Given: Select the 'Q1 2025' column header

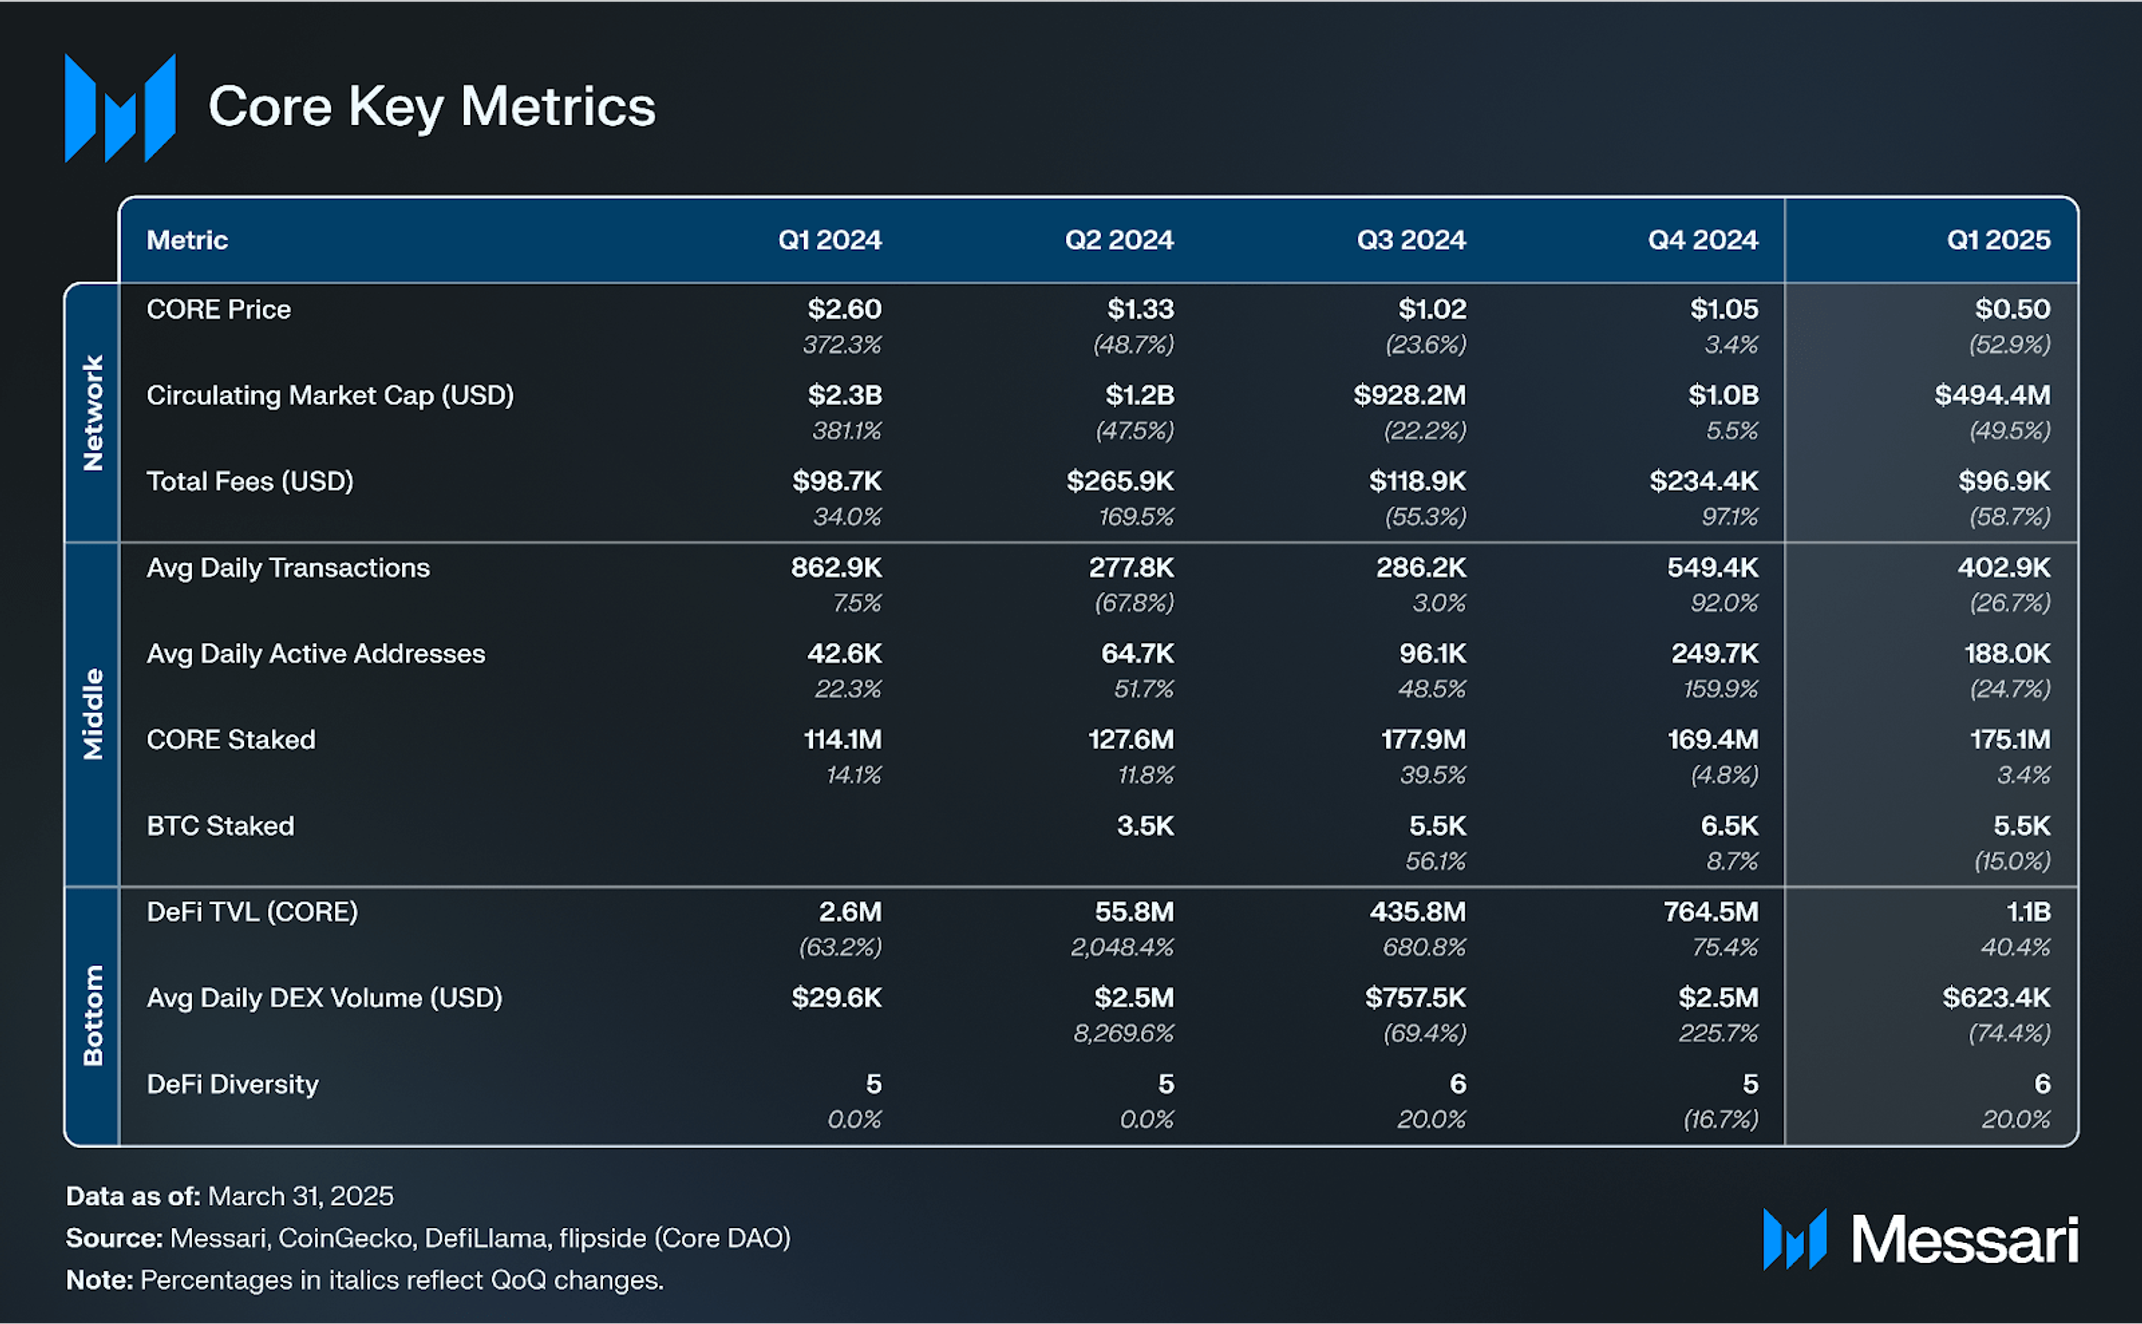Looking at the screenshot, I should pyautogui.click(x=1998, y=240).
